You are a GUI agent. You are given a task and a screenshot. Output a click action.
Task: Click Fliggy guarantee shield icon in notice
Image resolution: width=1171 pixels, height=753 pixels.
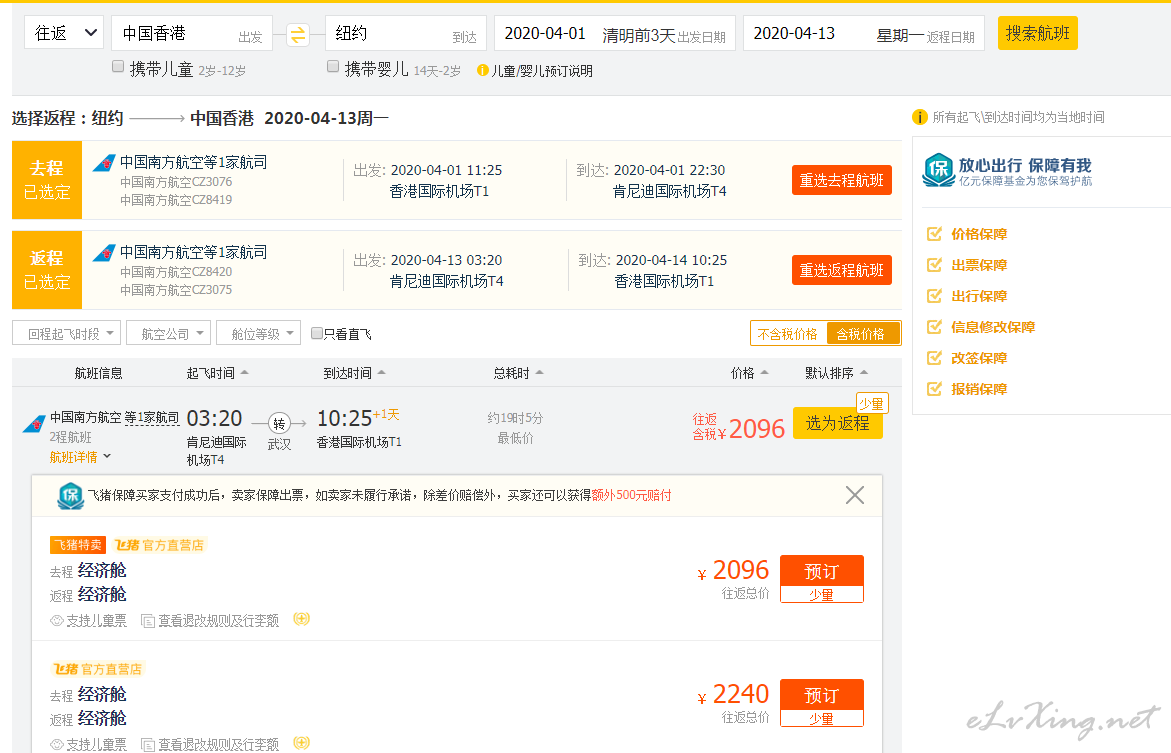click(x=71, y=496)
